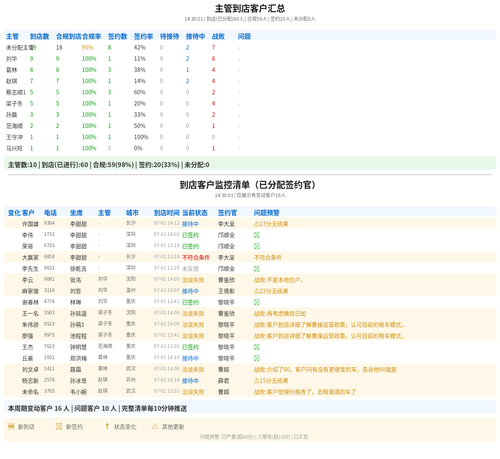
Task: Click the 坐席 column header
Action: point(76,213)
